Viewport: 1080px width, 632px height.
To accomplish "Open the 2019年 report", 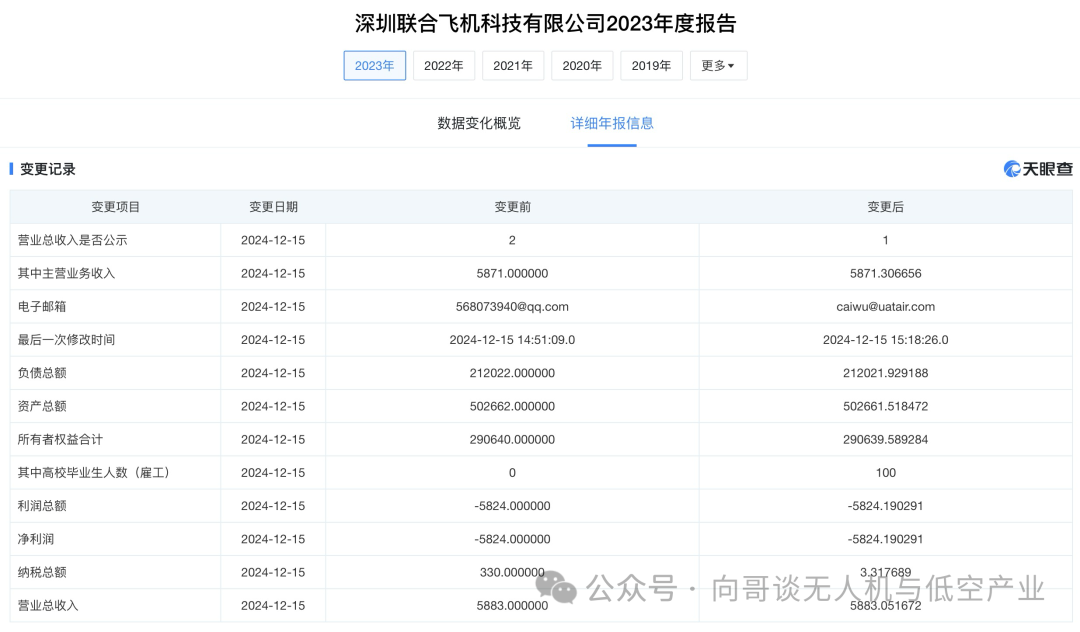I will click(x=651, y=65).
